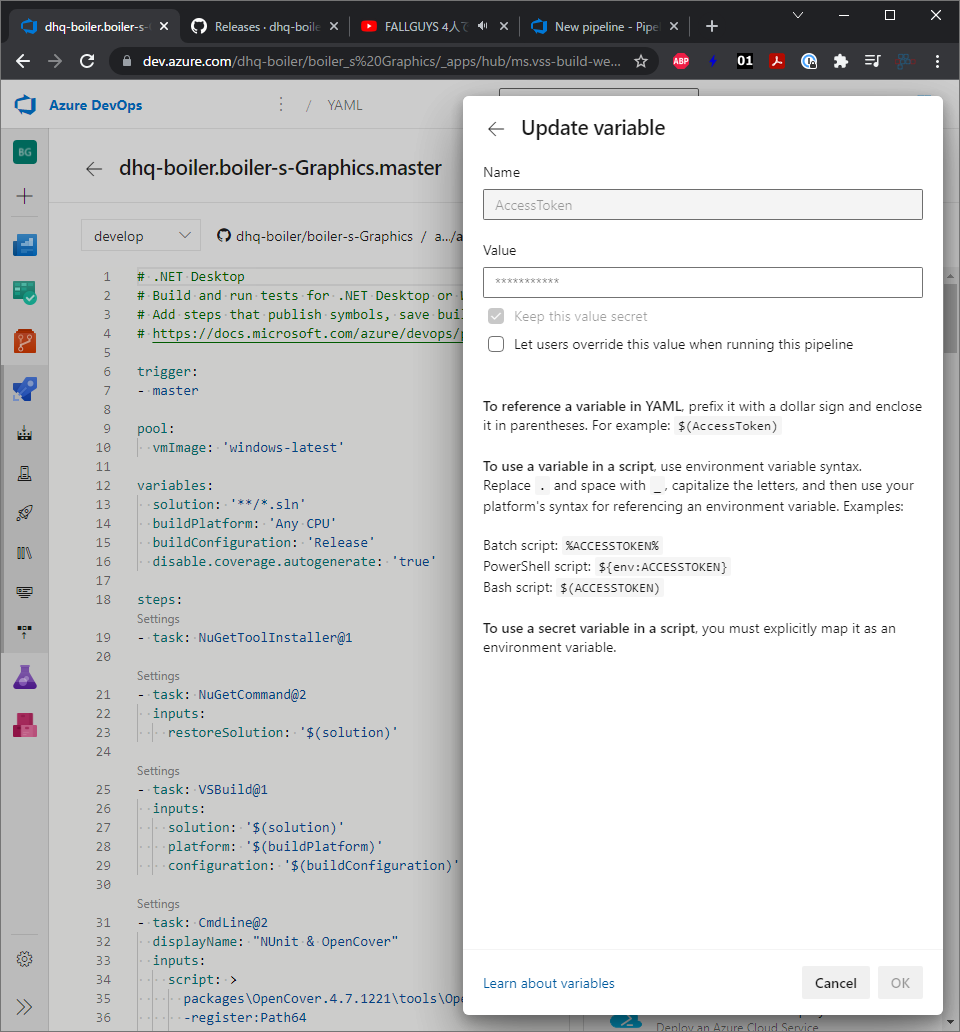This screenshot has height=1032, width=960.
Task: Click Settings above VSBuild task
Action: (x=158, y=771)
